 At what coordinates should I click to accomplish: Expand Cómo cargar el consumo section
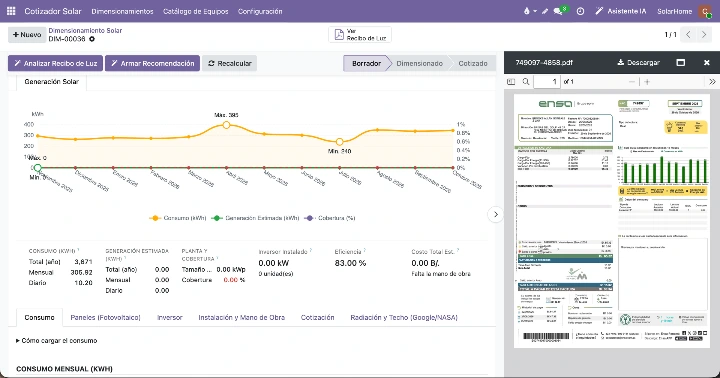[56, 341]
